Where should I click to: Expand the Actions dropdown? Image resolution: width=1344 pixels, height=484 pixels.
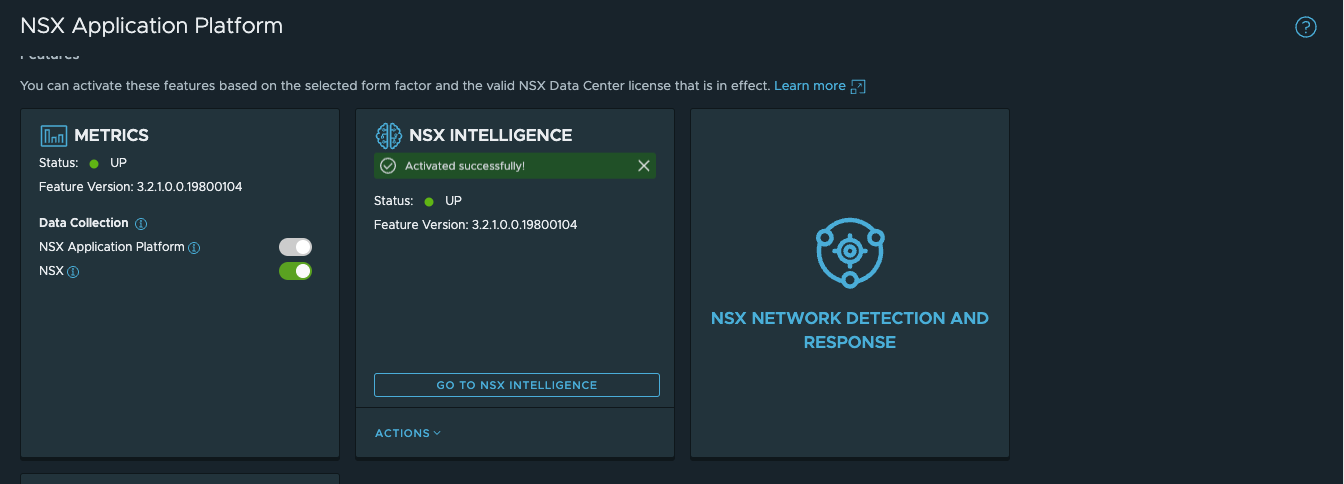[408, 433]
